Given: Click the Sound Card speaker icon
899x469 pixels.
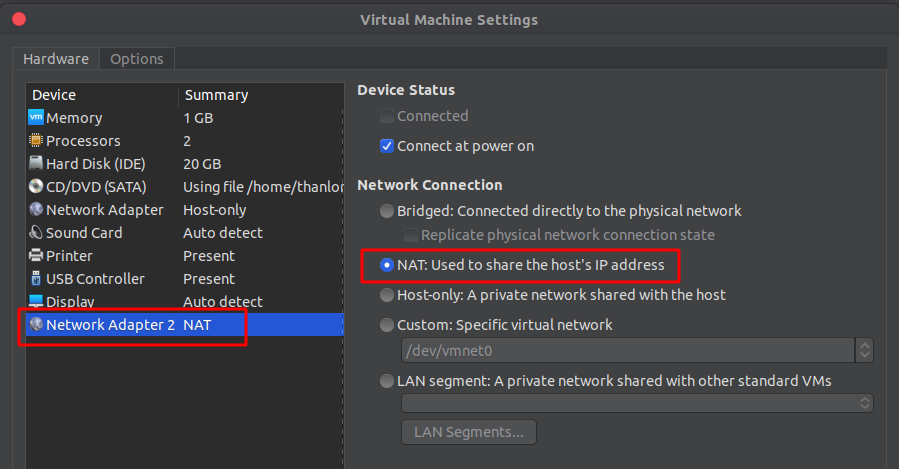Looking at the screenshot, I should coord(36,232).
